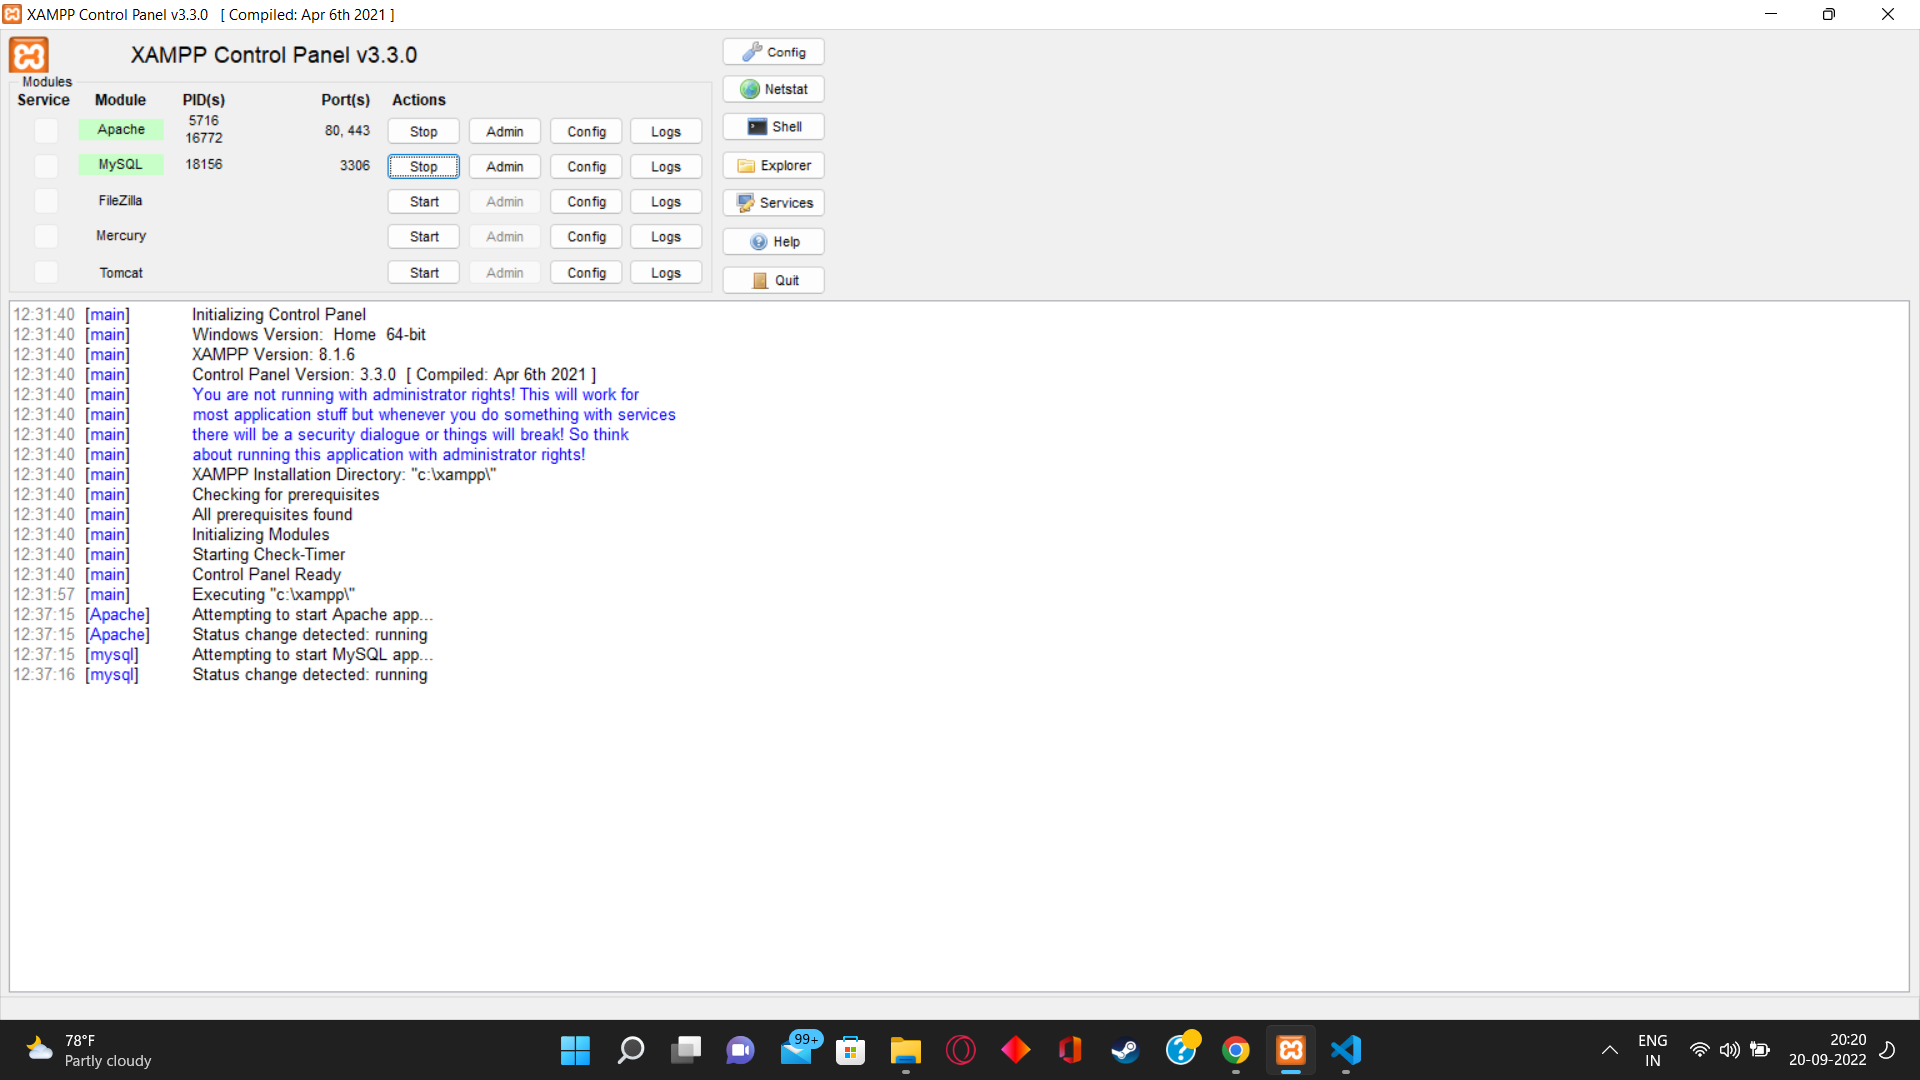Click inside the log output area
The width and height of the screenshot is (1920, 1080).
click(x=960, y=820)
